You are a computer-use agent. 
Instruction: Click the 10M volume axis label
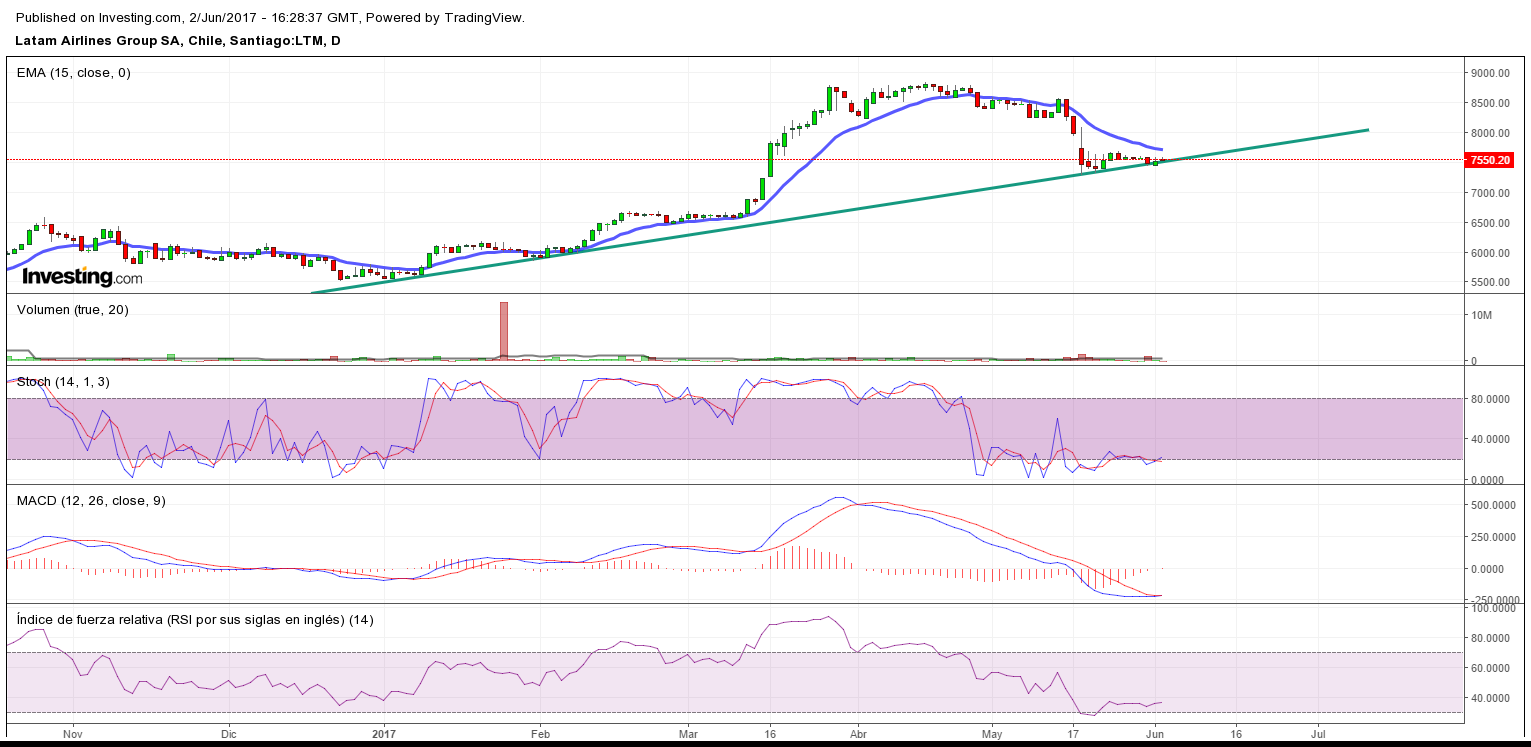pos(1480,315)
